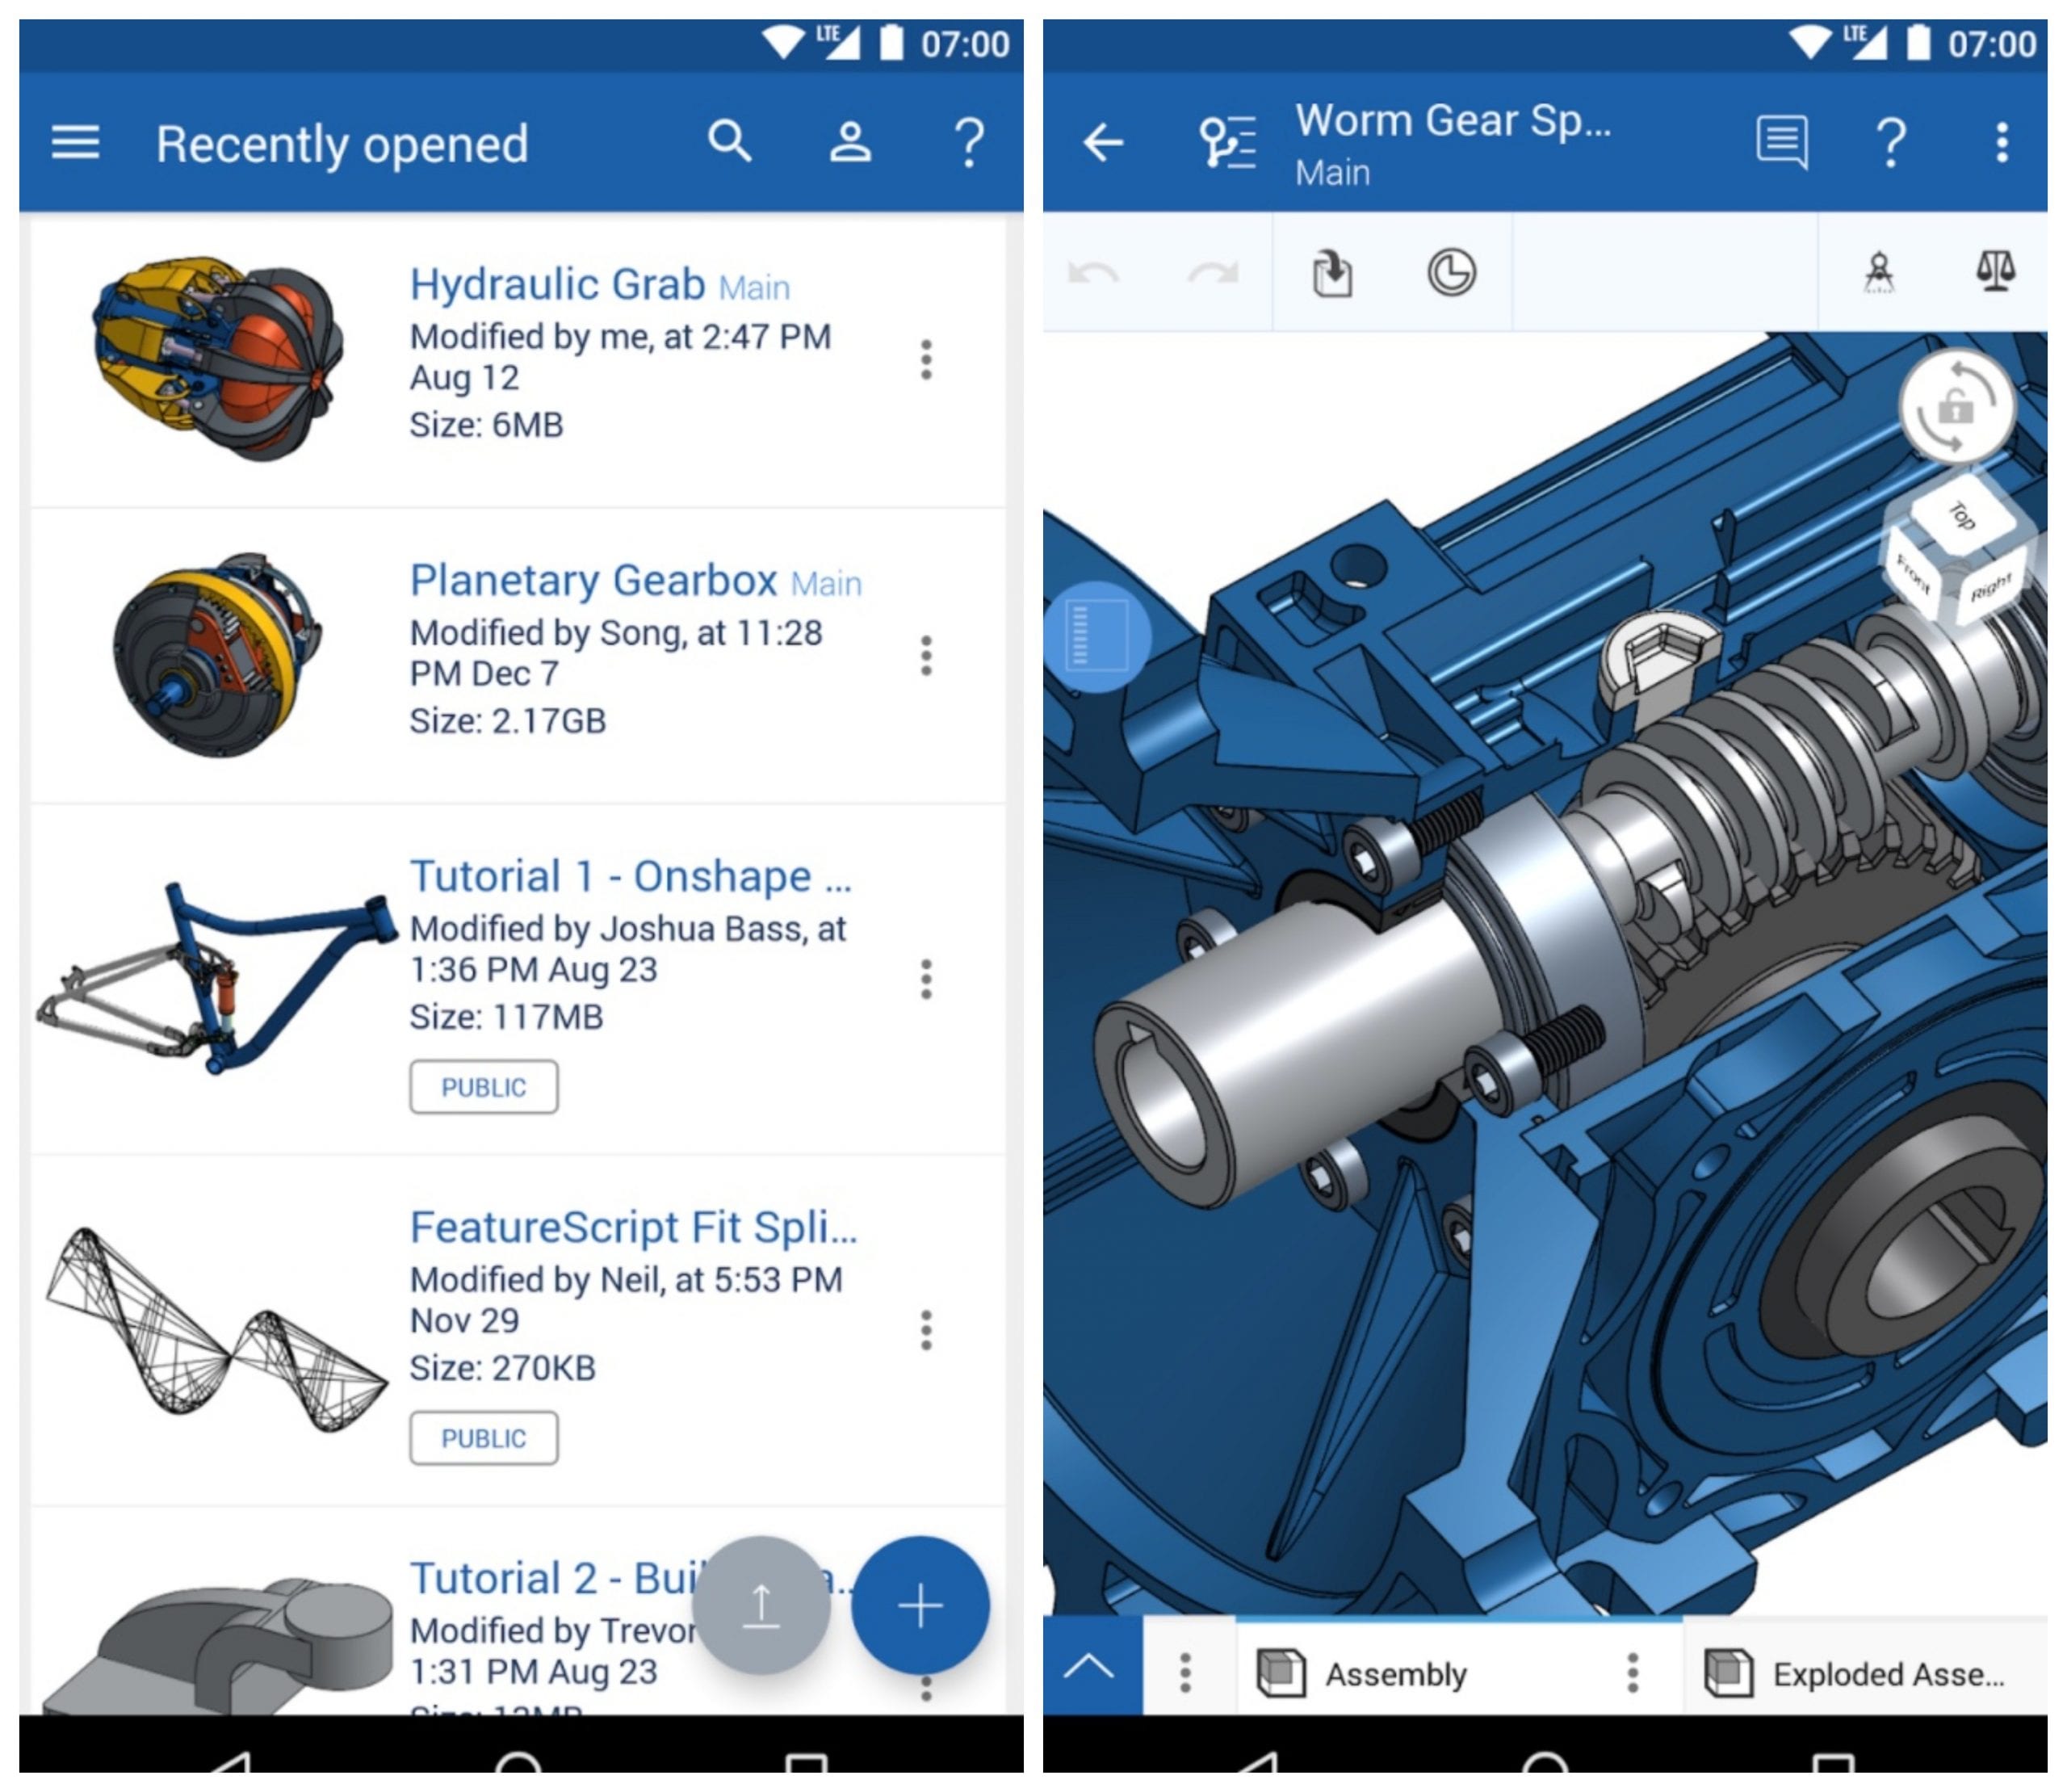
Task: Open the hamburger navigation menu
Action: tap(75, 142)
